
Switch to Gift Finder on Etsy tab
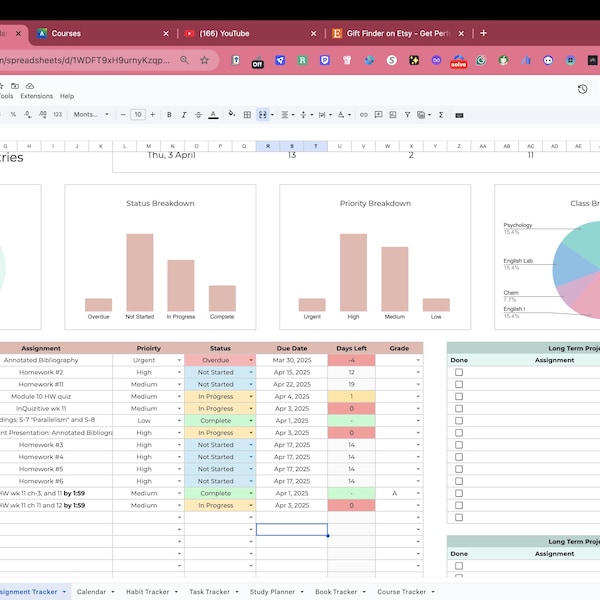pyautogui.click(x=398, y=34)
